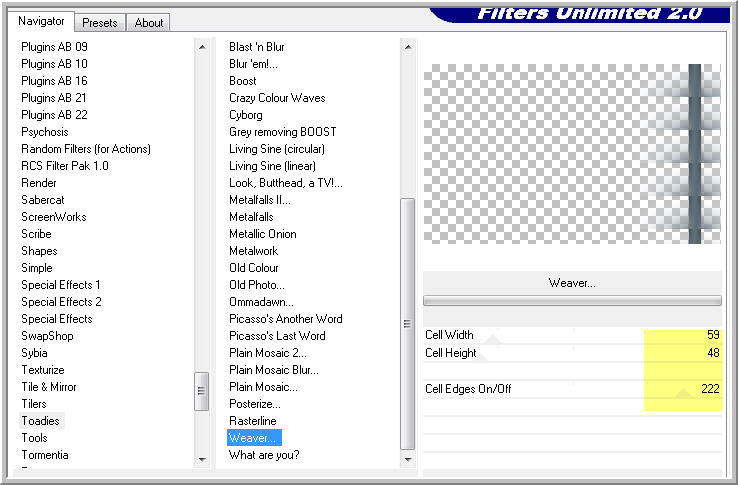738x485 pixels.
Task: Grab the filter list scrollbar thumb
Action: [408, 324]
